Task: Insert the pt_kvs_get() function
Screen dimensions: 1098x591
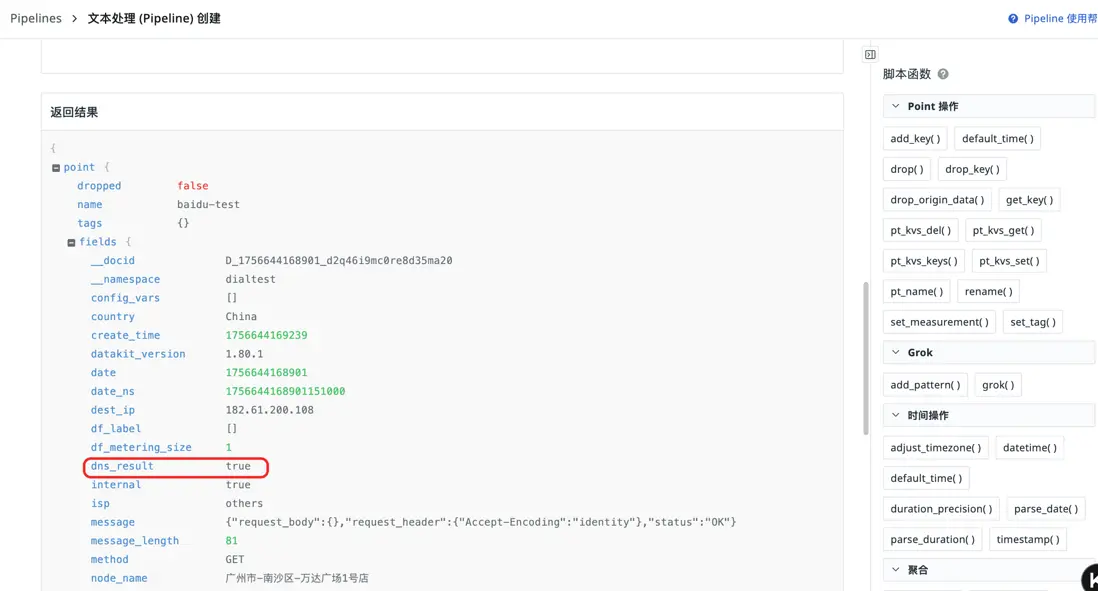Action: [1003, 230]
